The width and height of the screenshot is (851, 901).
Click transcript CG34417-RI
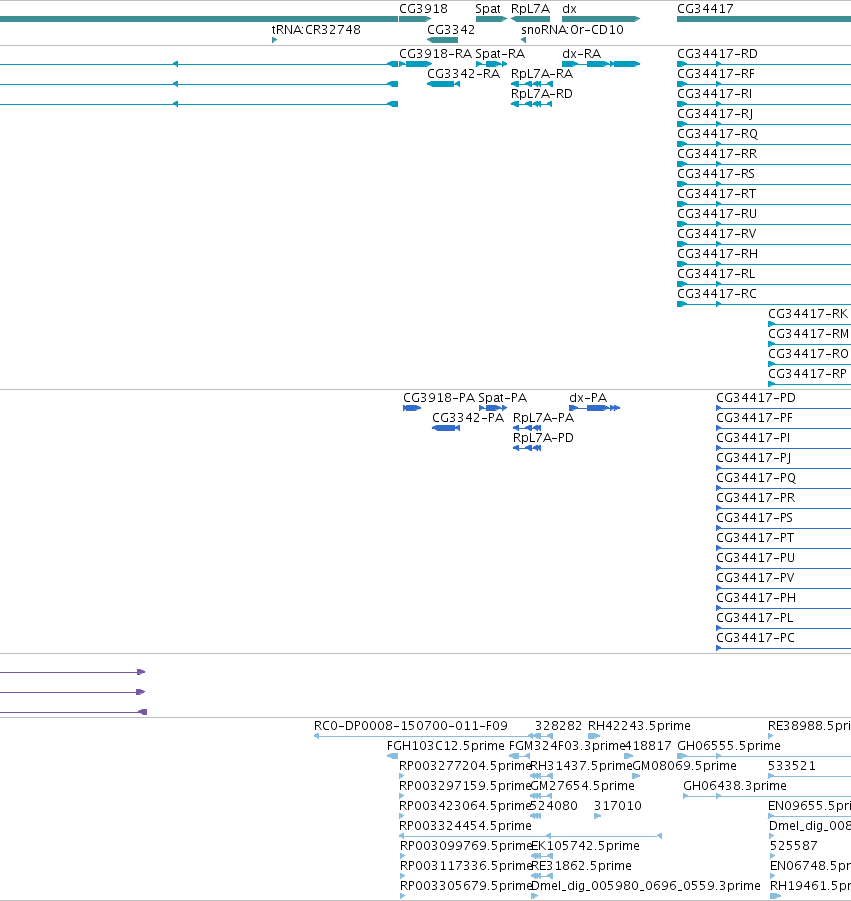point(714,94)
